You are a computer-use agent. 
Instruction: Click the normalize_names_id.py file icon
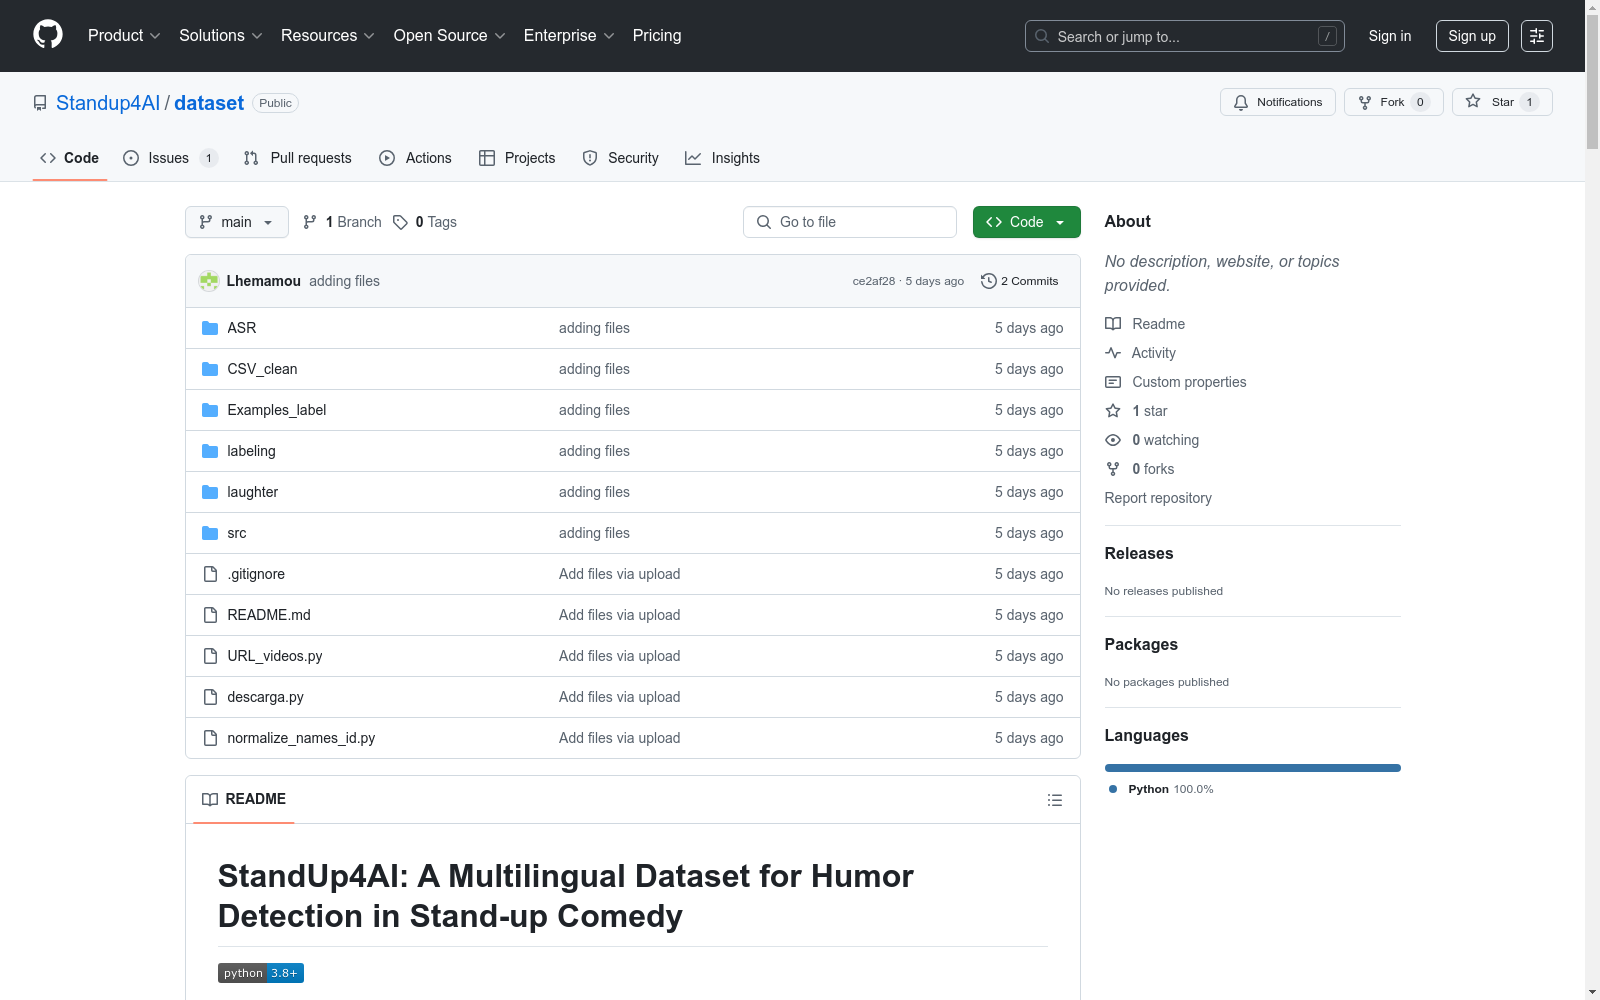(x=210, y=738)
